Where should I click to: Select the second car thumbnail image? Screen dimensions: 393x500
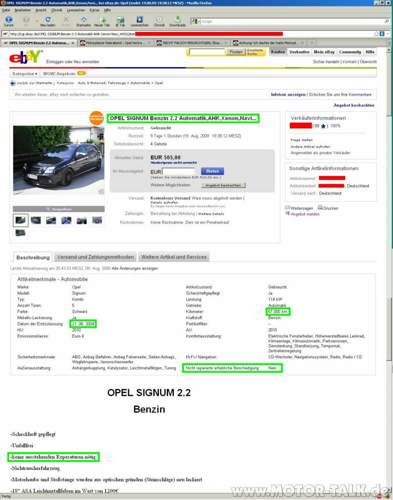36,220
